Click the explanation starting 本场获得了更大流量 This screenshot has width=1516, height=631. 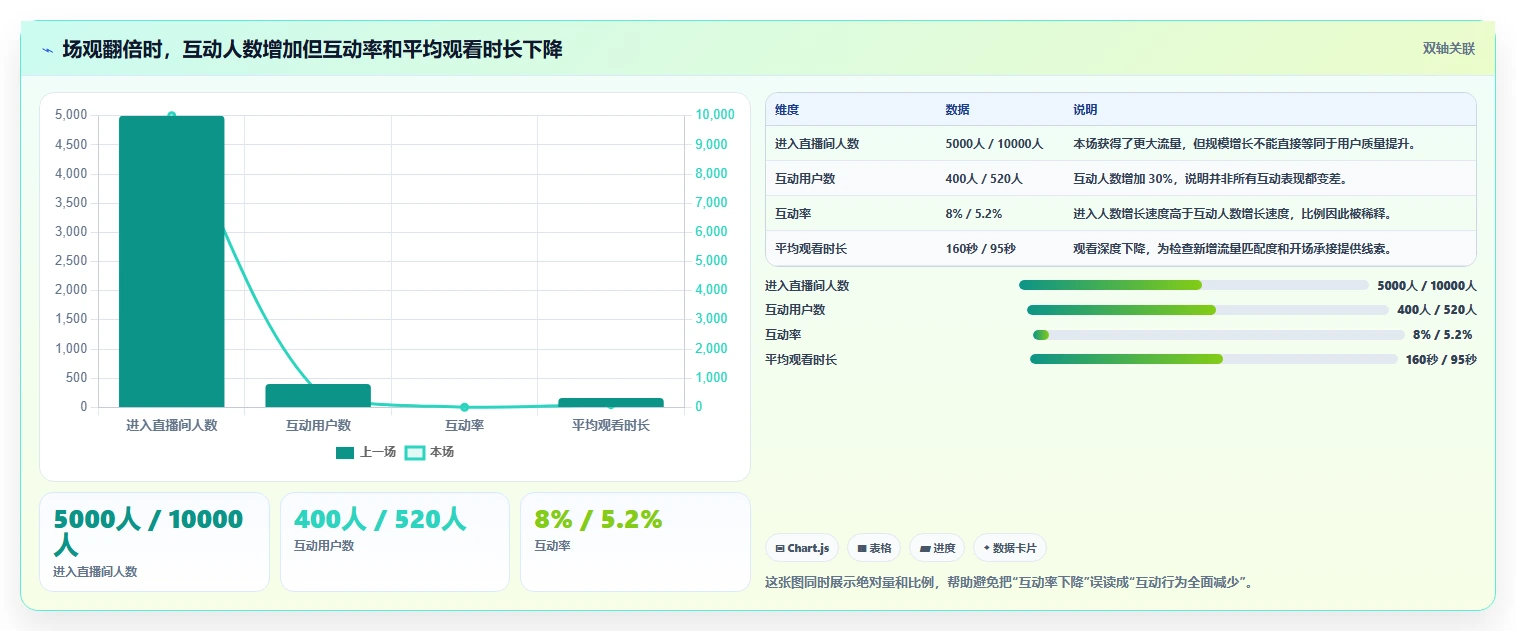1244,144
